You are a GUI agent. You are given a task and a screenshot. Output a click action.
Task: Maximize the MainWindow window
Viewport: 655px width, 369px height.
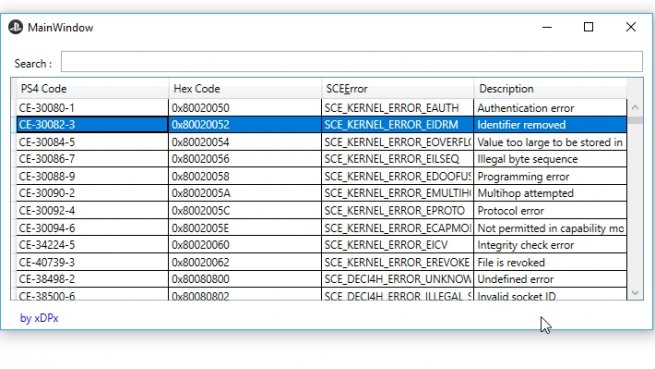588,27
